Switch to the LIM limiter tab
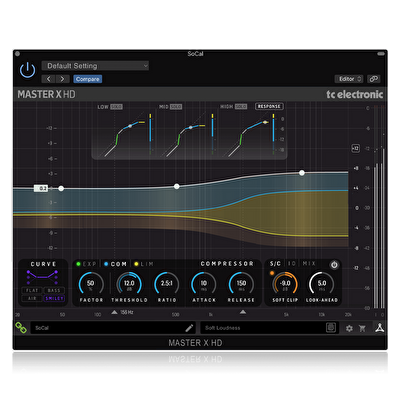This screenshot has height=400, width=400. click(x=144, y=264)
